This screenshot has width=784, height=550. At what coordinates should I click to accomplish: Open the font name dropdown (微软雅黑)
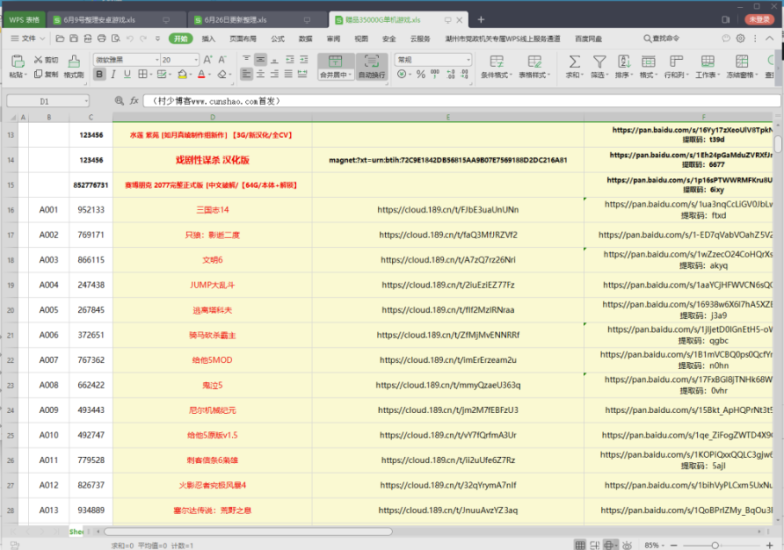point(122,60)
